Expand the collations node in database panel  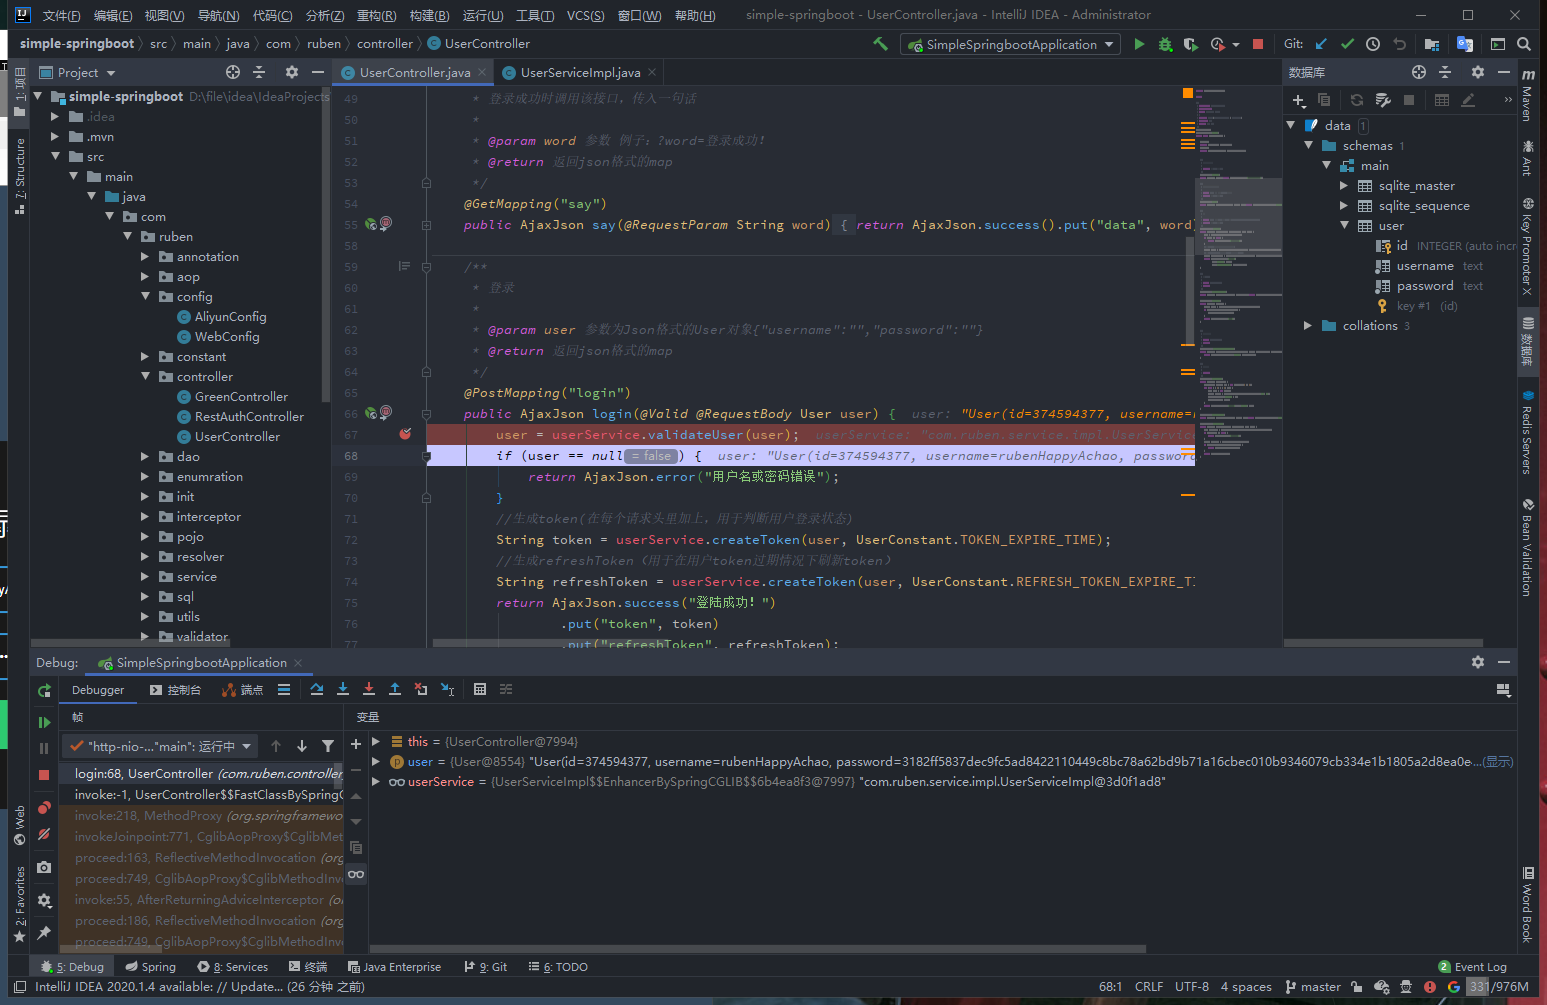[1308, 326]
